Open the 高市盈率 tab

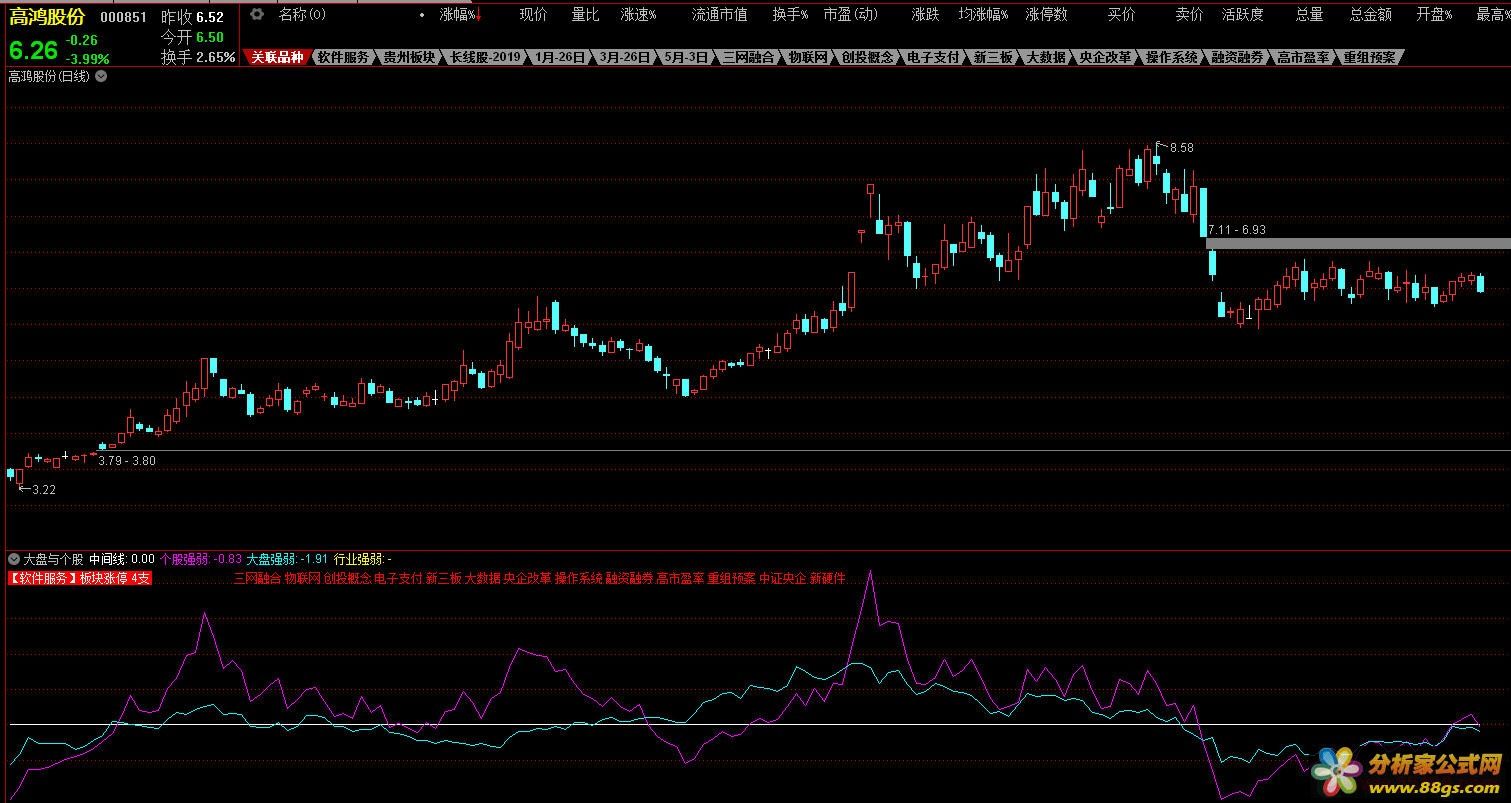tap(1303, 57)
